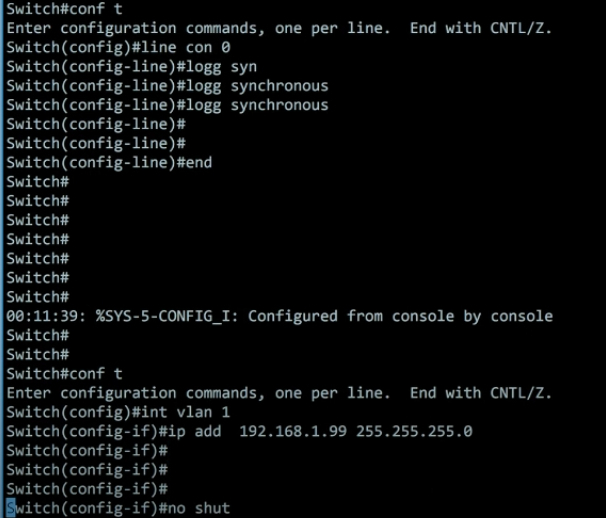Viewport: 606px width, 518px height.
Task: Select the "int vlan 1" command
Action: tap(186, 412)
